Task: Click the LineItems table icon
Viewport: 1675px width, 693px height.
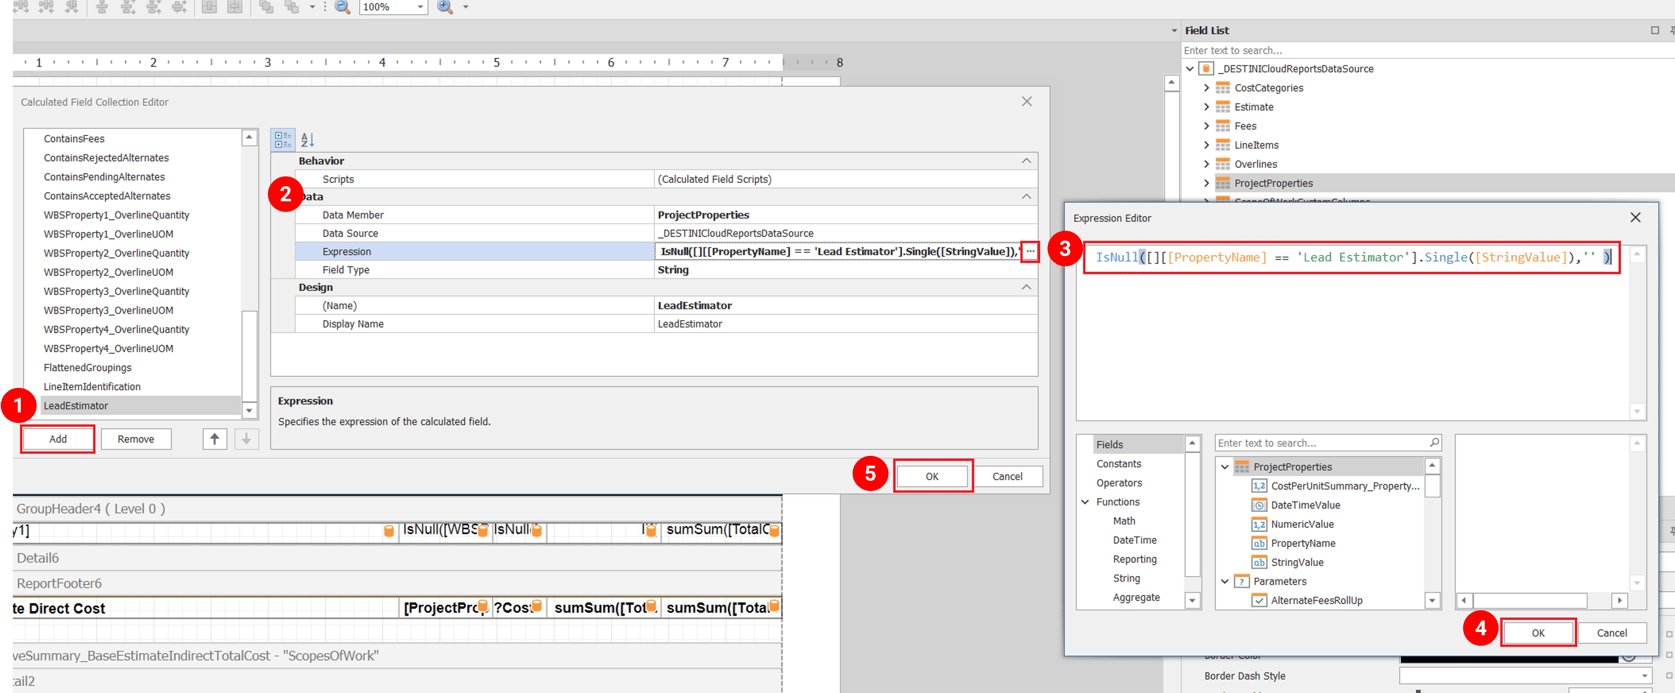Action: tap(1223, 145)
